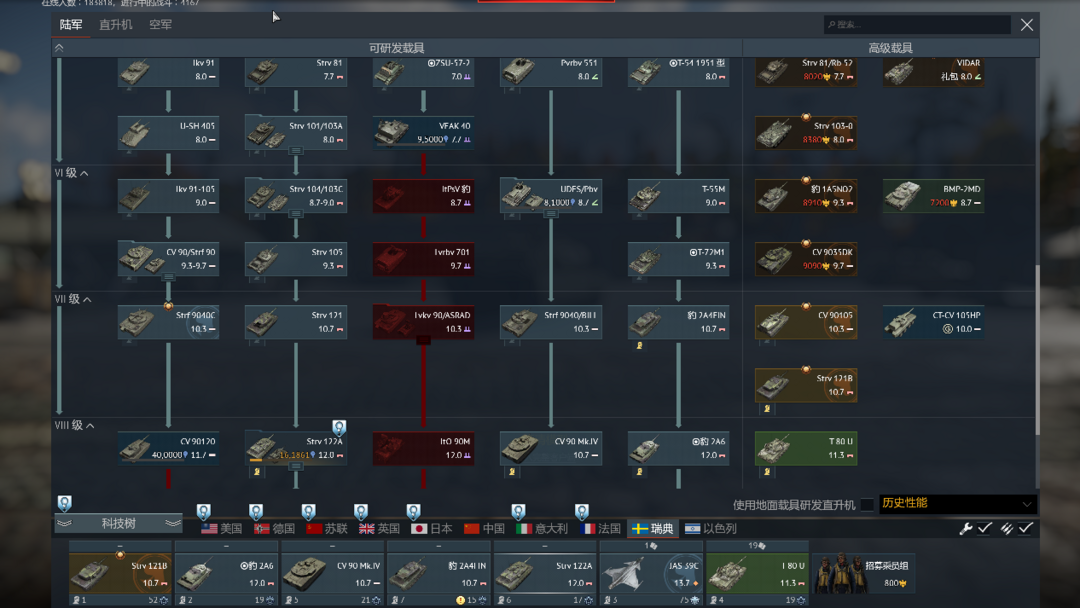The width and height of the screenshot is (1080, 608).
Task: Select the U-SH 405 vehicle card
Action: tap(168, 133)
